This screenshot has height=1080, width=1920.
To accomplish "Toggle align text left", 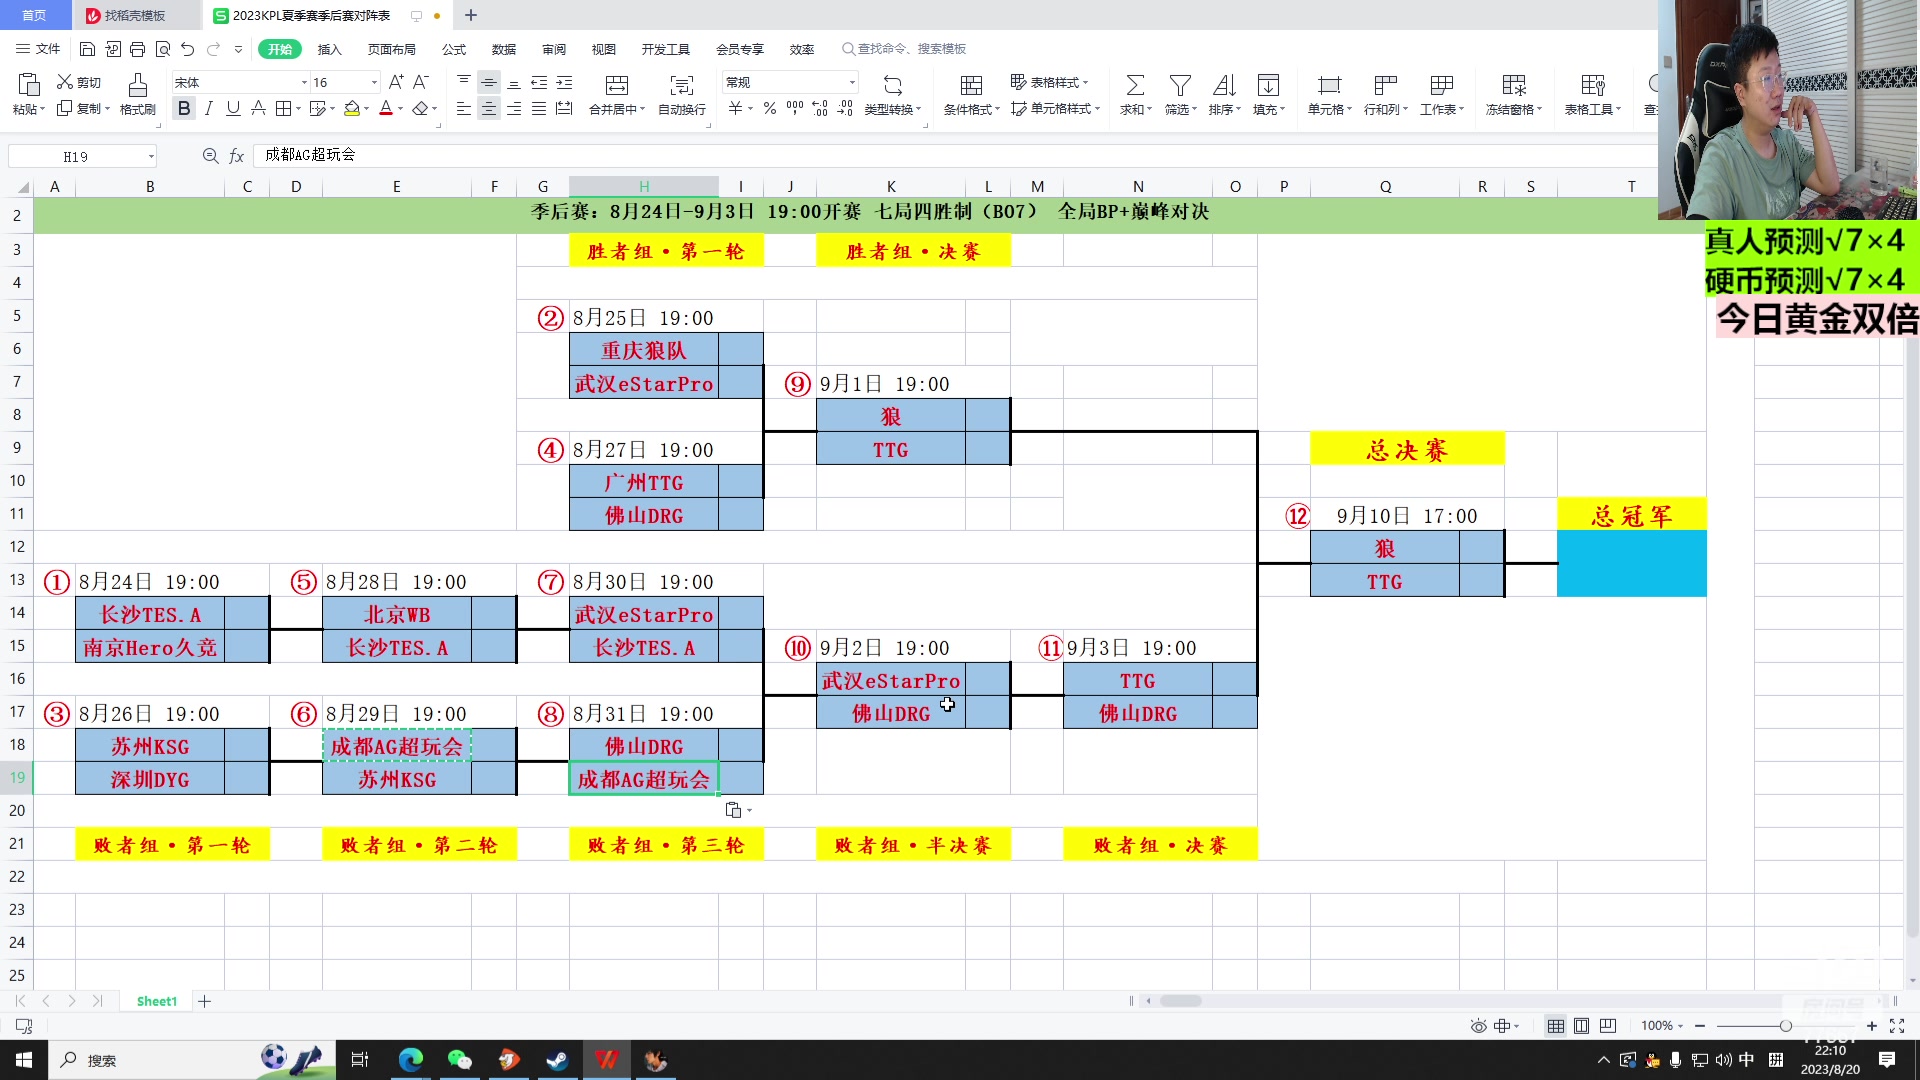I will [463, 108].
